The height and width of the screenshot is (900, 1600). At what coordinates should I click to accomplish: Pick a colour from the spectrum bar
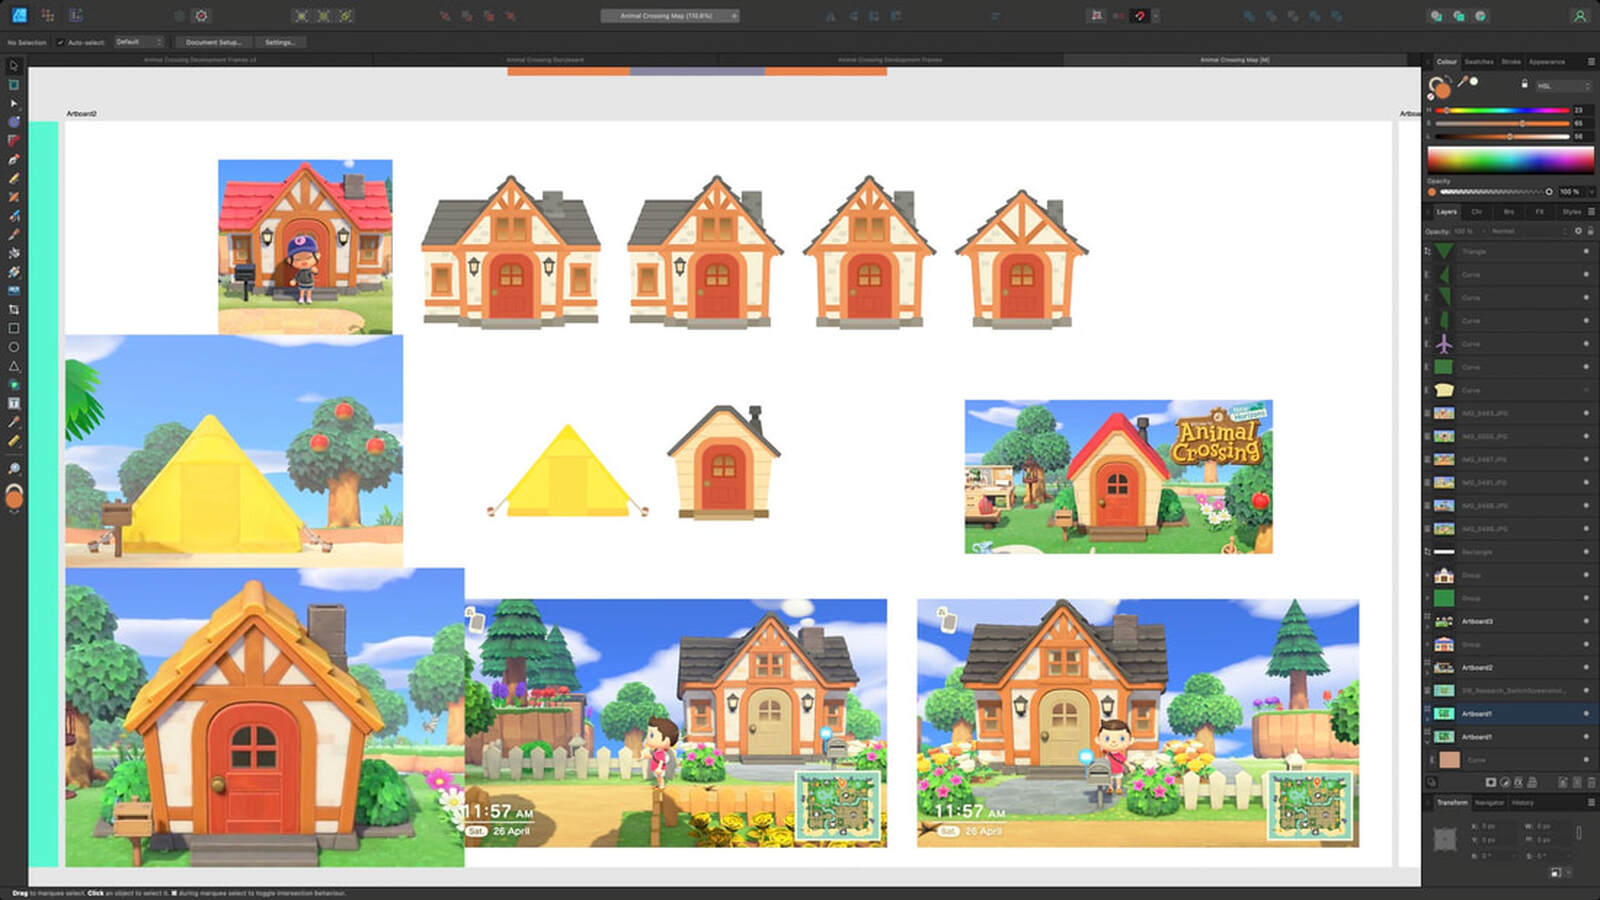(1510, 158)
